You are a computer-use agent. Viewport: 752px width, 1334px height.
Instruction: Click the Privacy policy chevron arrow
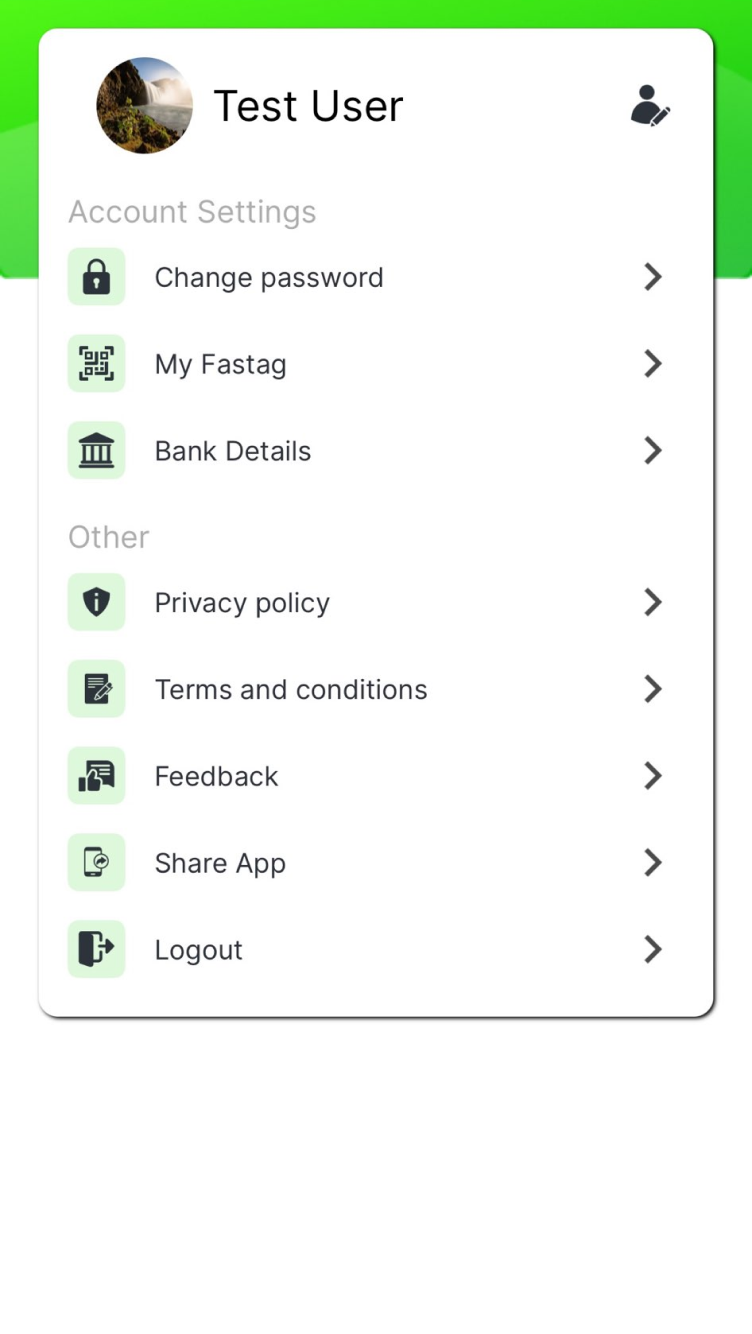click(x=653, y=602)
